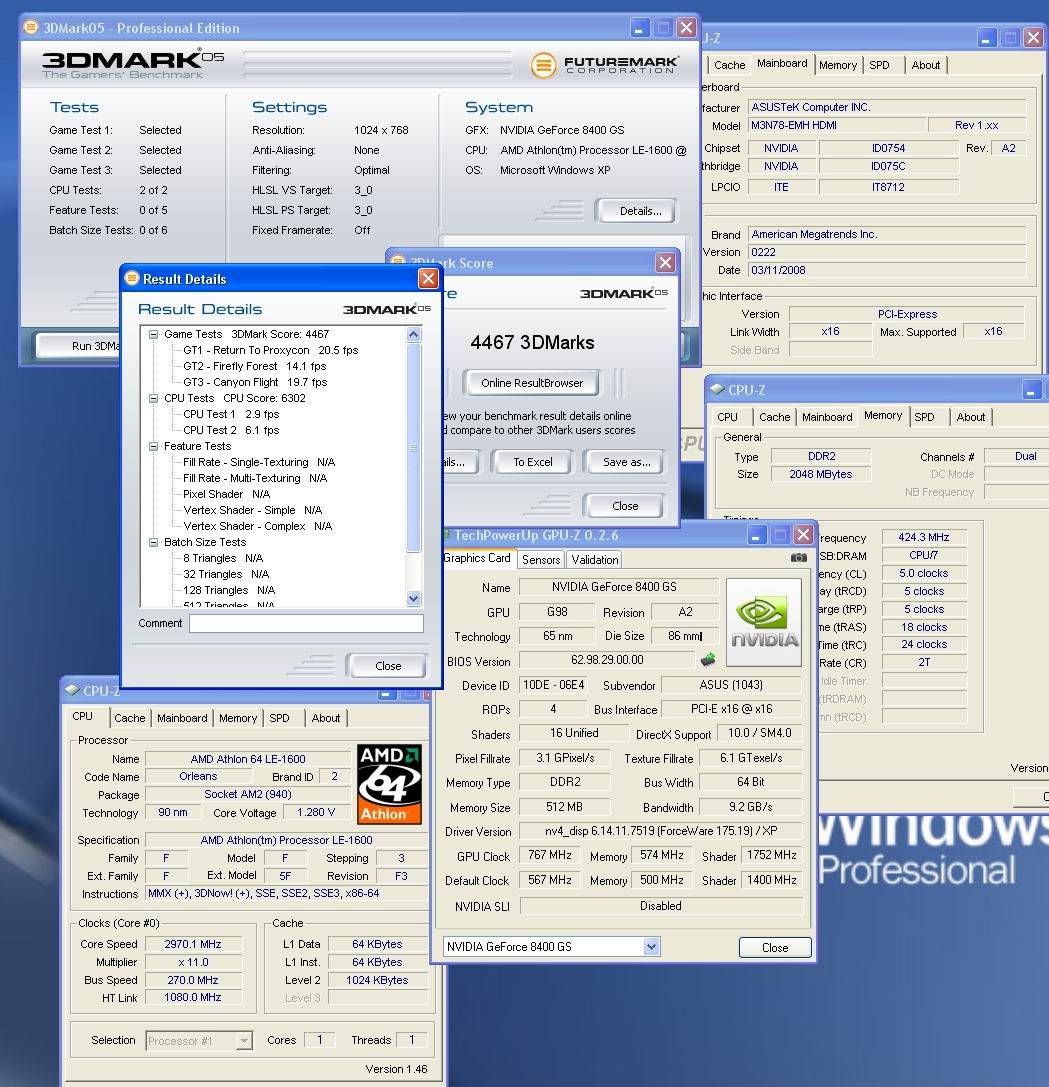Click the Core Speed value 2970.1 MHz
This screenshot has width=1049, height=1087.
point(193,944)
